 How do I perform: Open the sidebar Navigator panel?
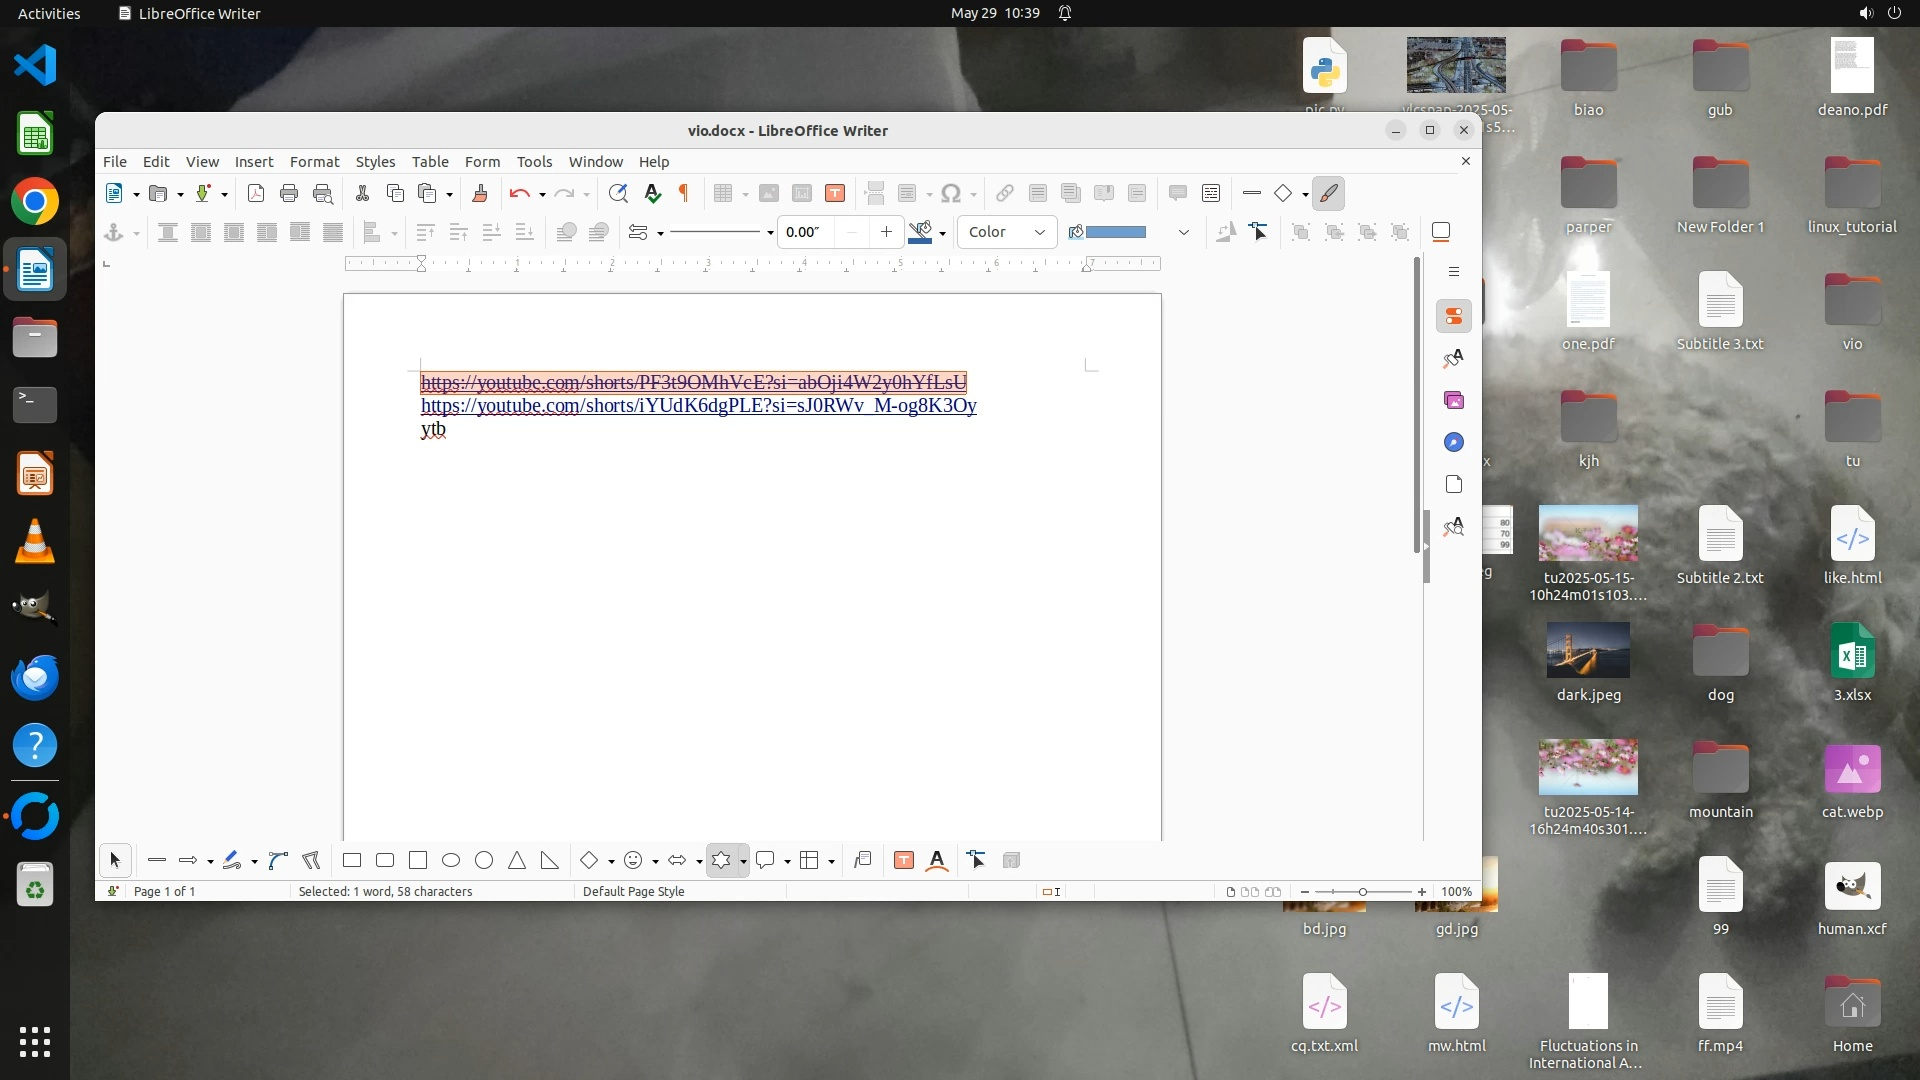(1454, 442)
